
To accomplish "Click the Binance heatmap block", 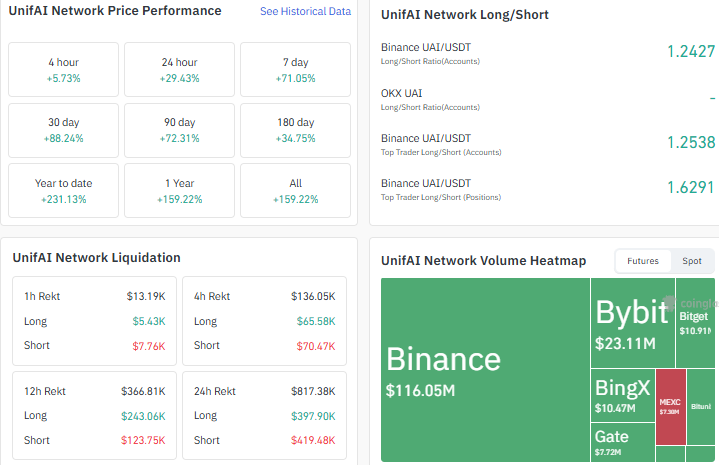I will 485,370.
